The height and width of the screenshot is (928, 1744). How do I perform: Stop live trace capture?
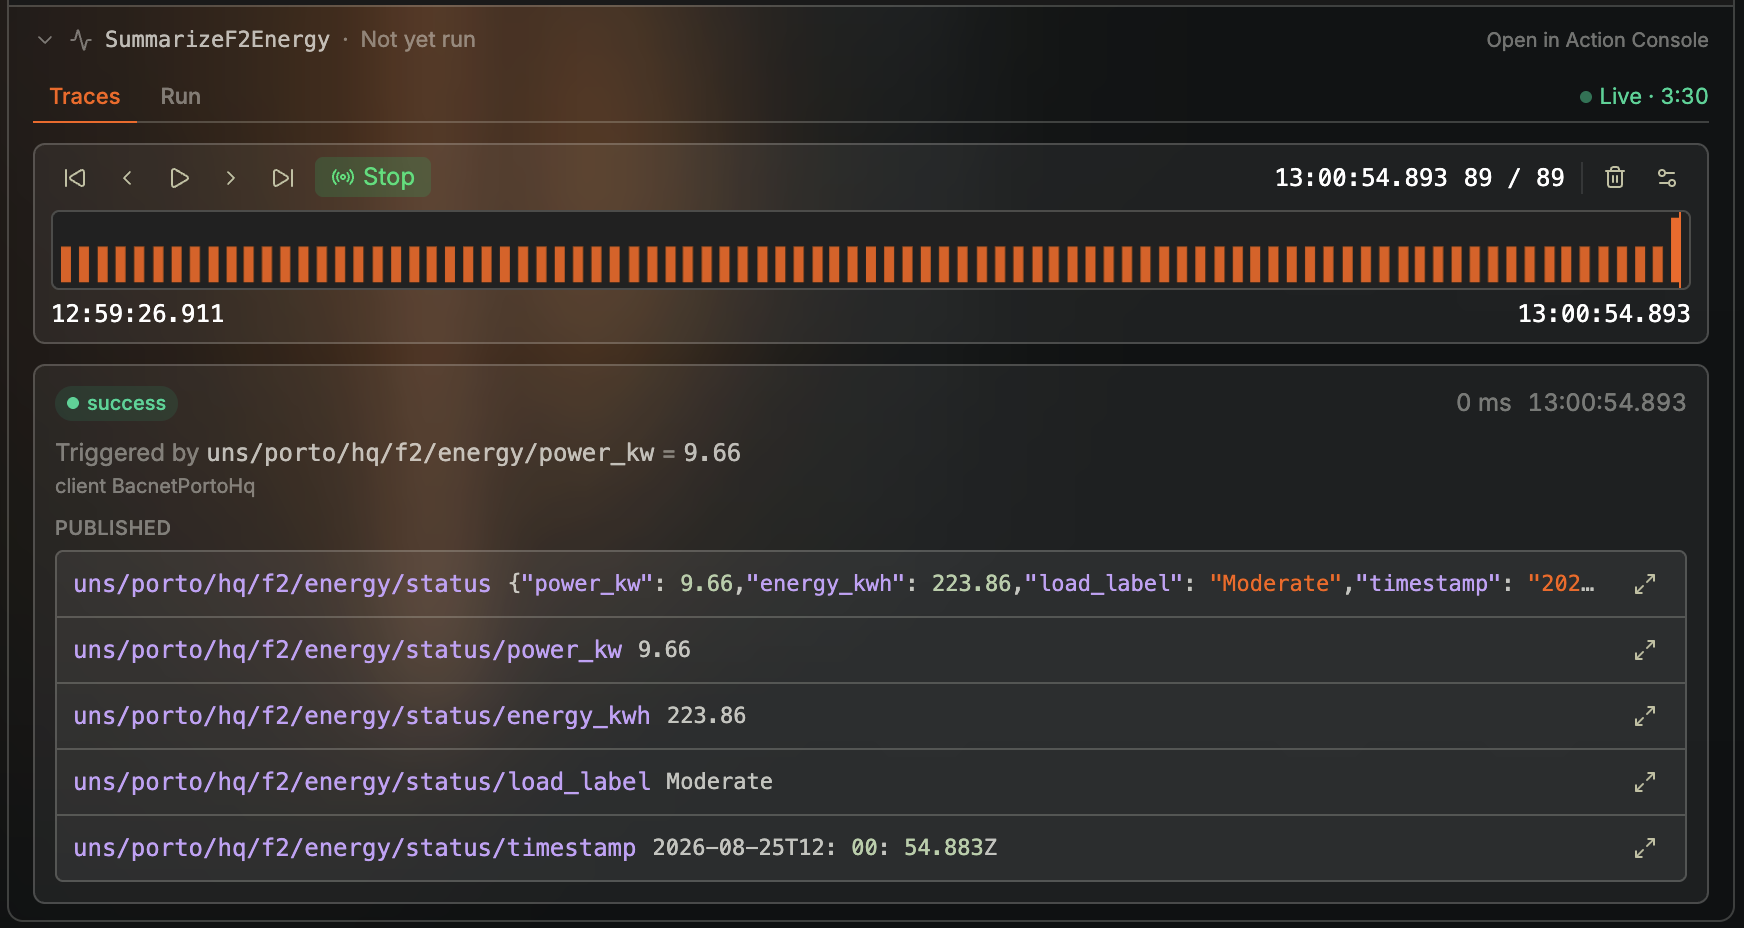(373, 177)
